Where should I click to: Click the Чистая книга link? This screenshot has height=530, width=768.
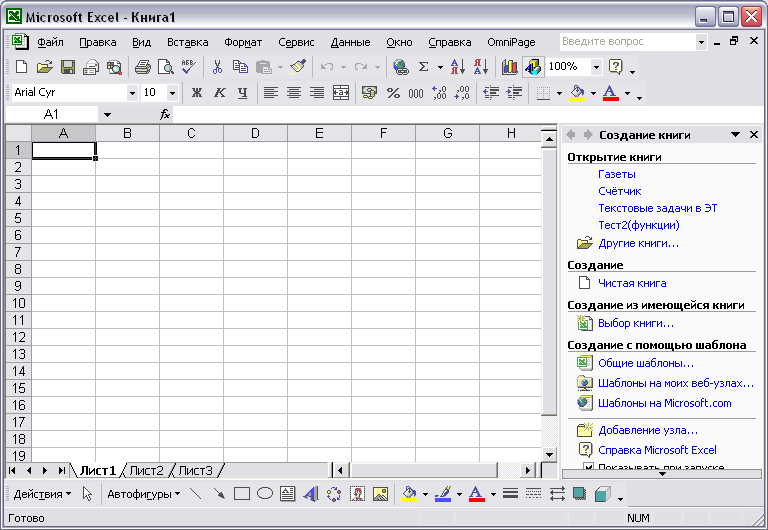pos(632,283)
